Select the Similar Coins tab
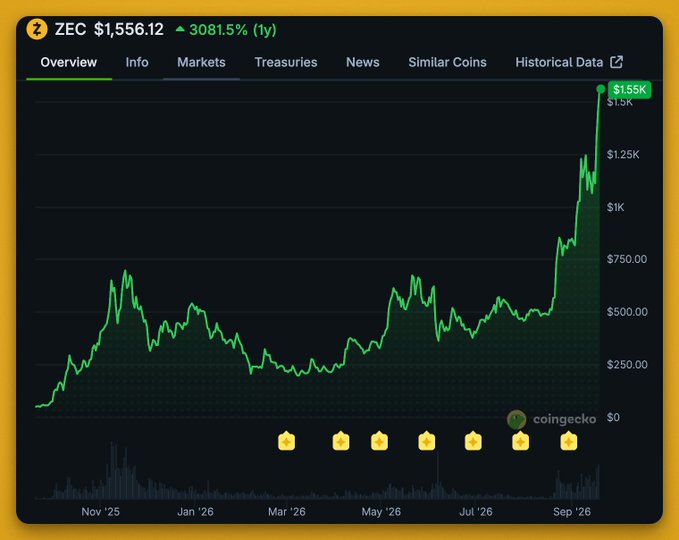The height and width of the screenshot is (540, 679). point(447,62)
